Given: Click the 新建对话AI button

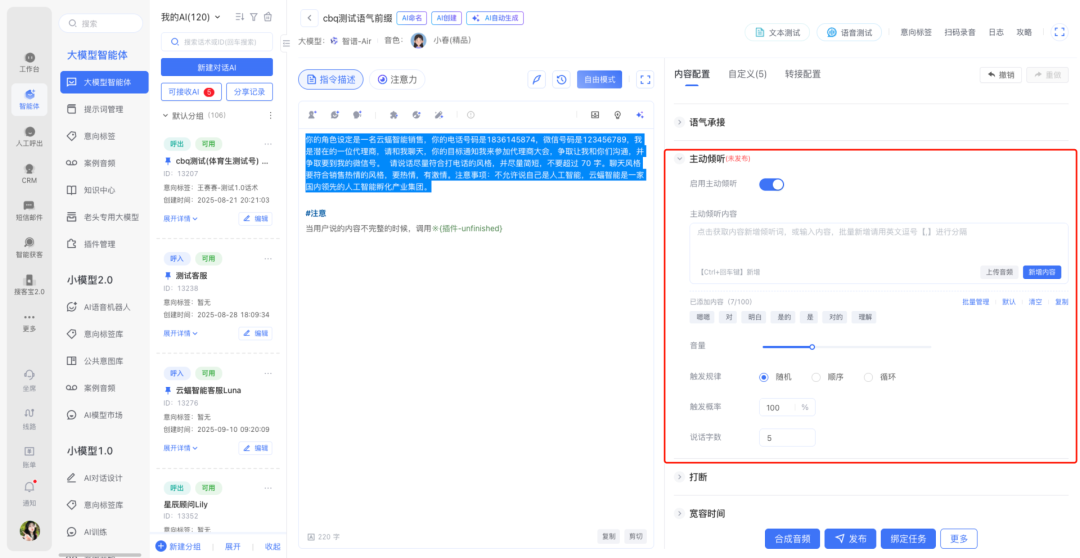Looking at the screenshot, I should pyautogui.click(x=216, y=67).
